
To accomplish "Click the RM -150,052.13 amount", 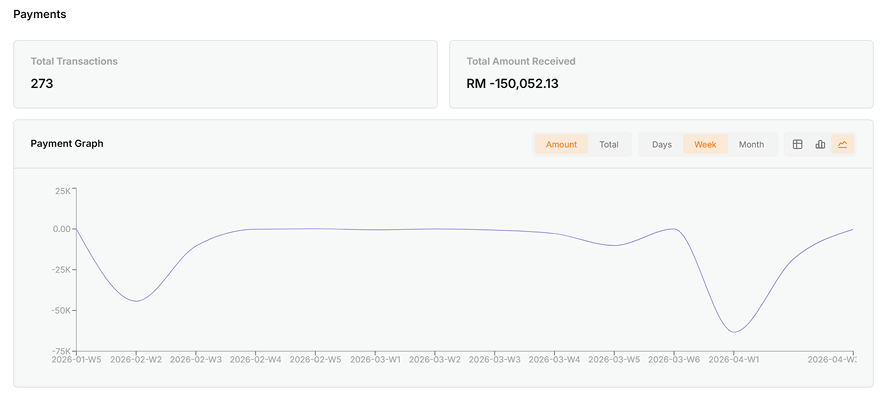I will point(513,84).
